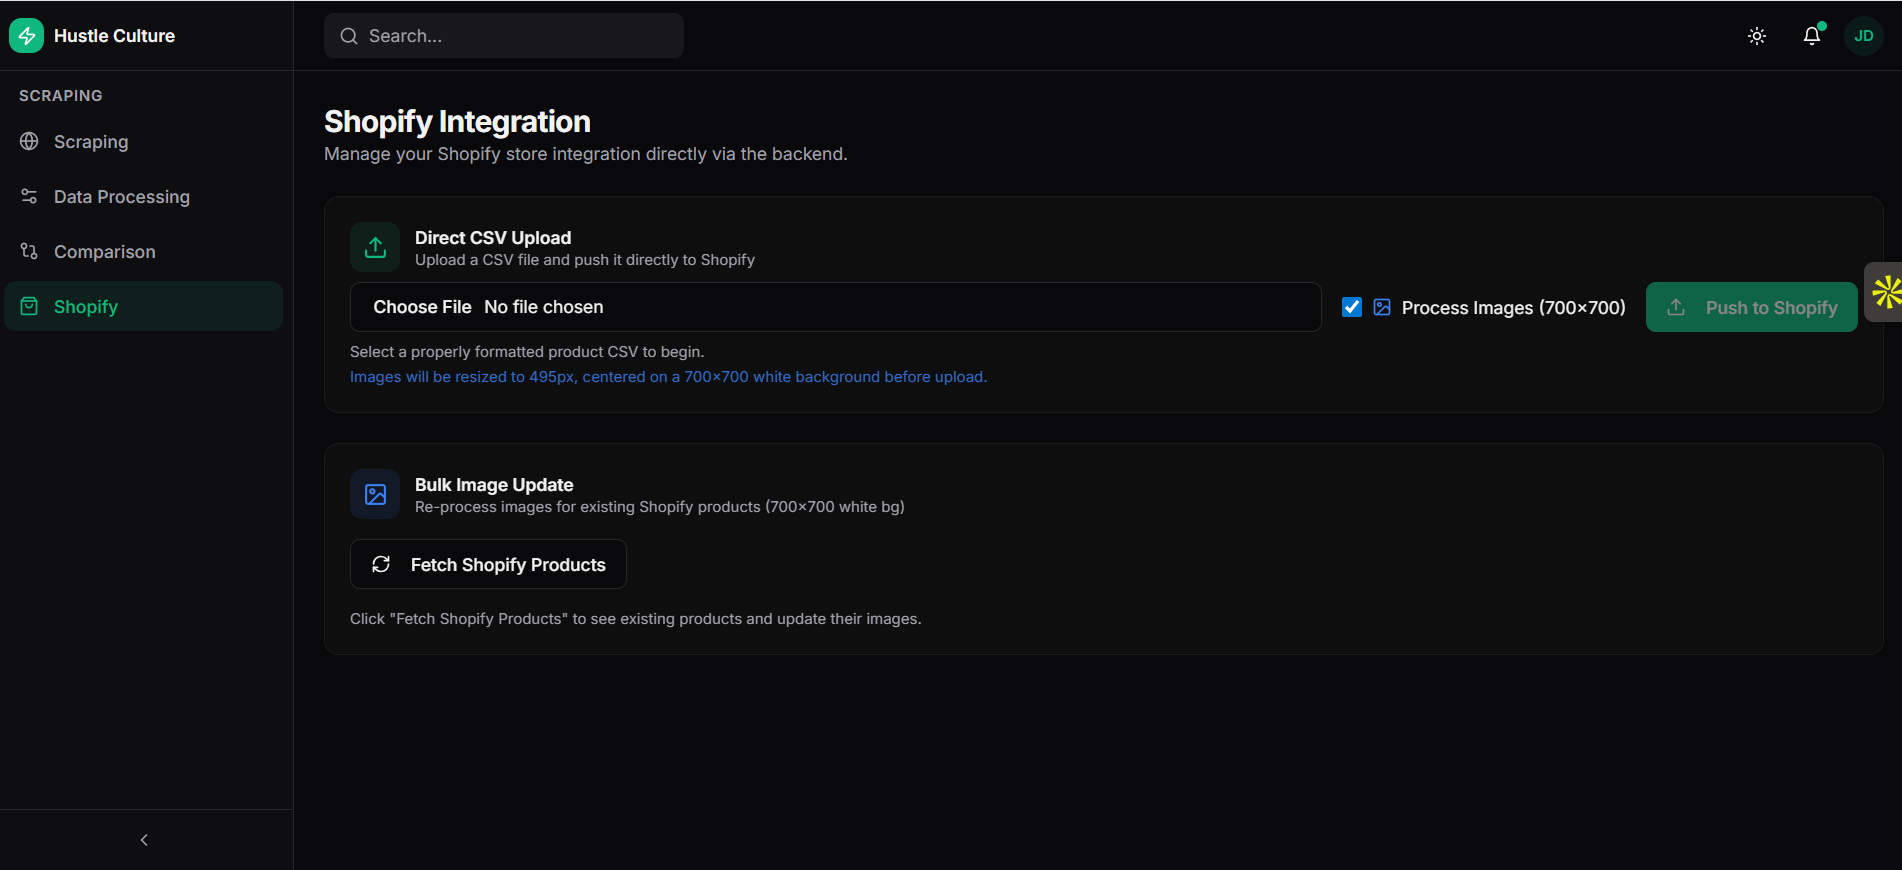Click the yellow asterisk widget icon
The image size is (1902, 870).
1885,292
